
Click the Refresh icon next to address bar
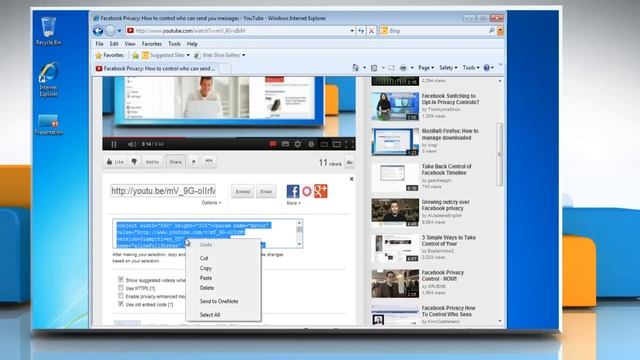point(361,31)
